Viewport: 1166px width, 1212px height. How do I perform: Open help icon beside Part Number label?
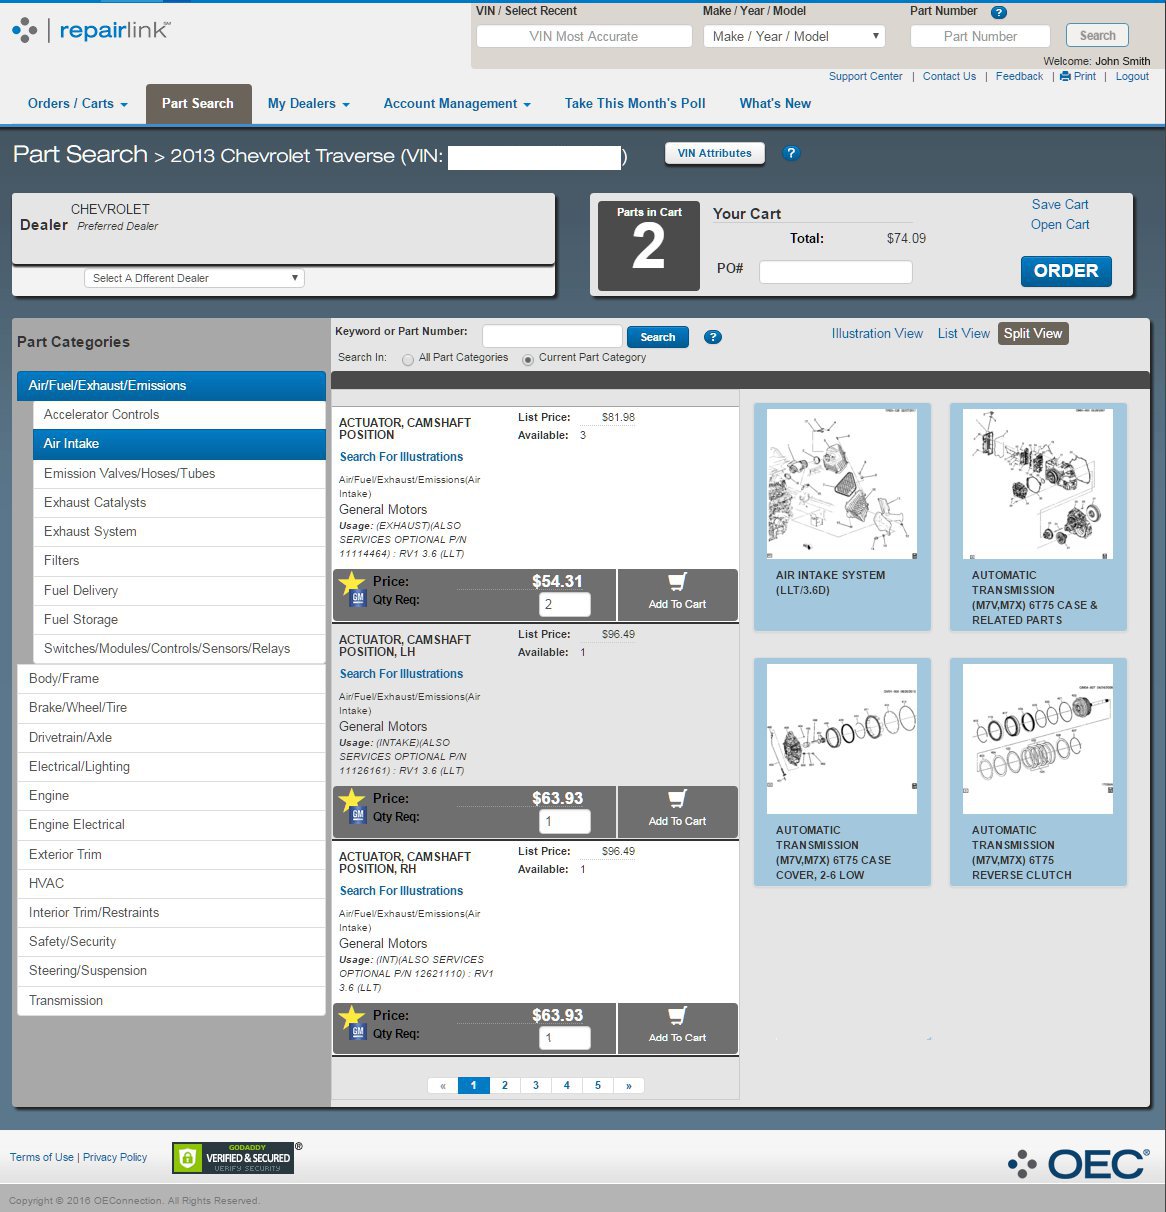[998, 12]
